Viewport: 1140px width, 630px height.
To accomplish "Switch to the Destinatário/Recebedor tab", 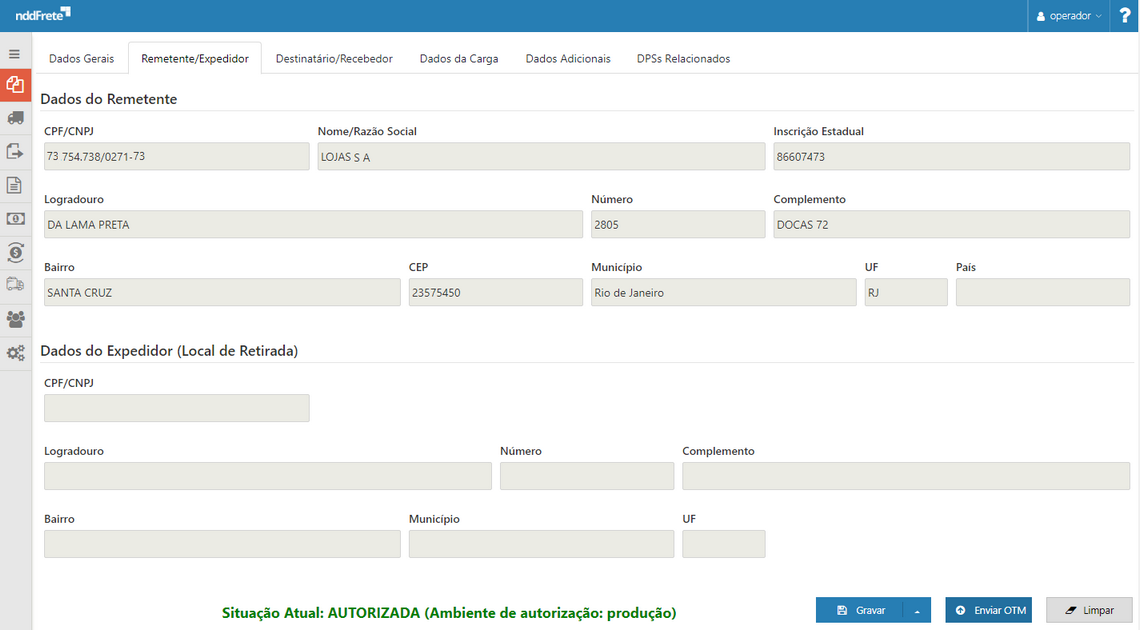I will coord(334,59).
